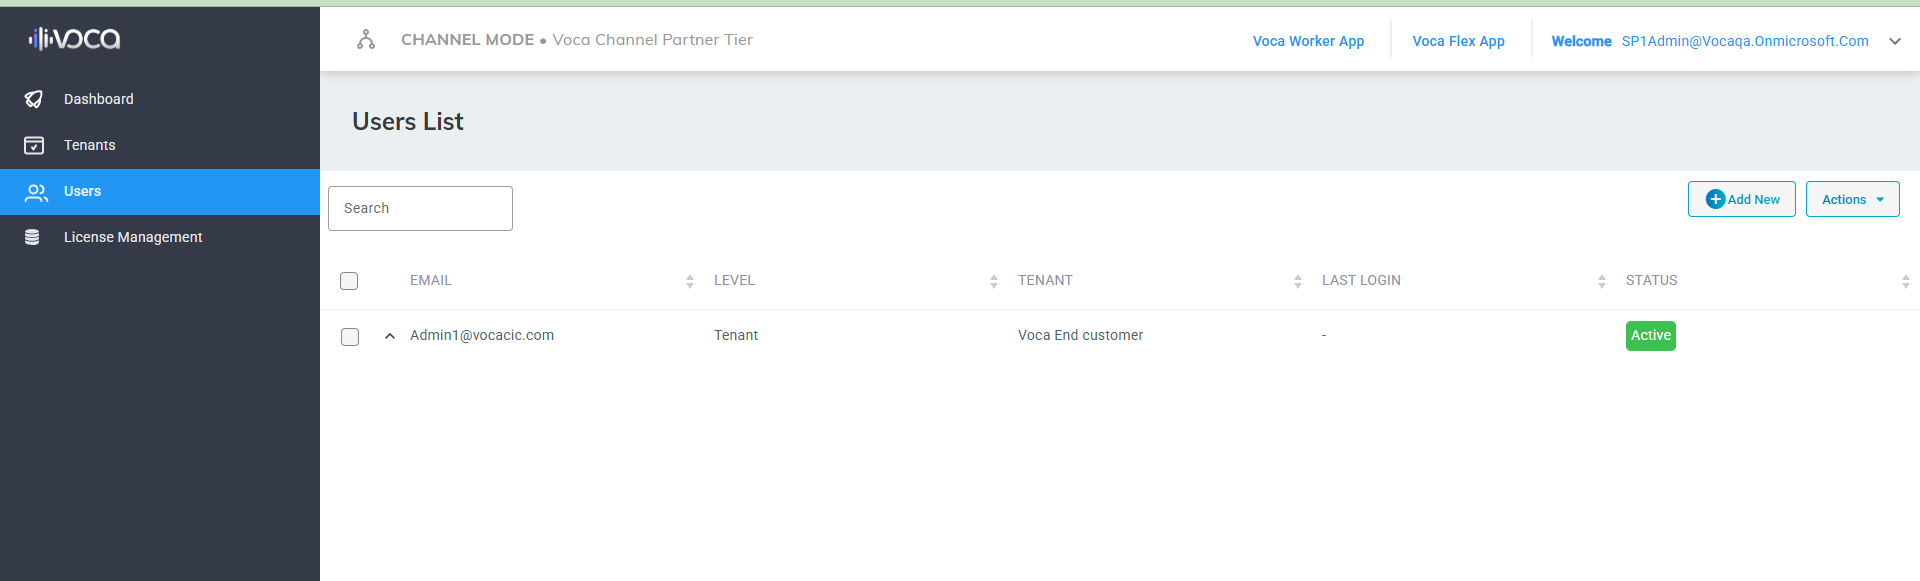Screen dimensions: 1920x581
Task: Click the Users people icon
Action: point(36,192)
